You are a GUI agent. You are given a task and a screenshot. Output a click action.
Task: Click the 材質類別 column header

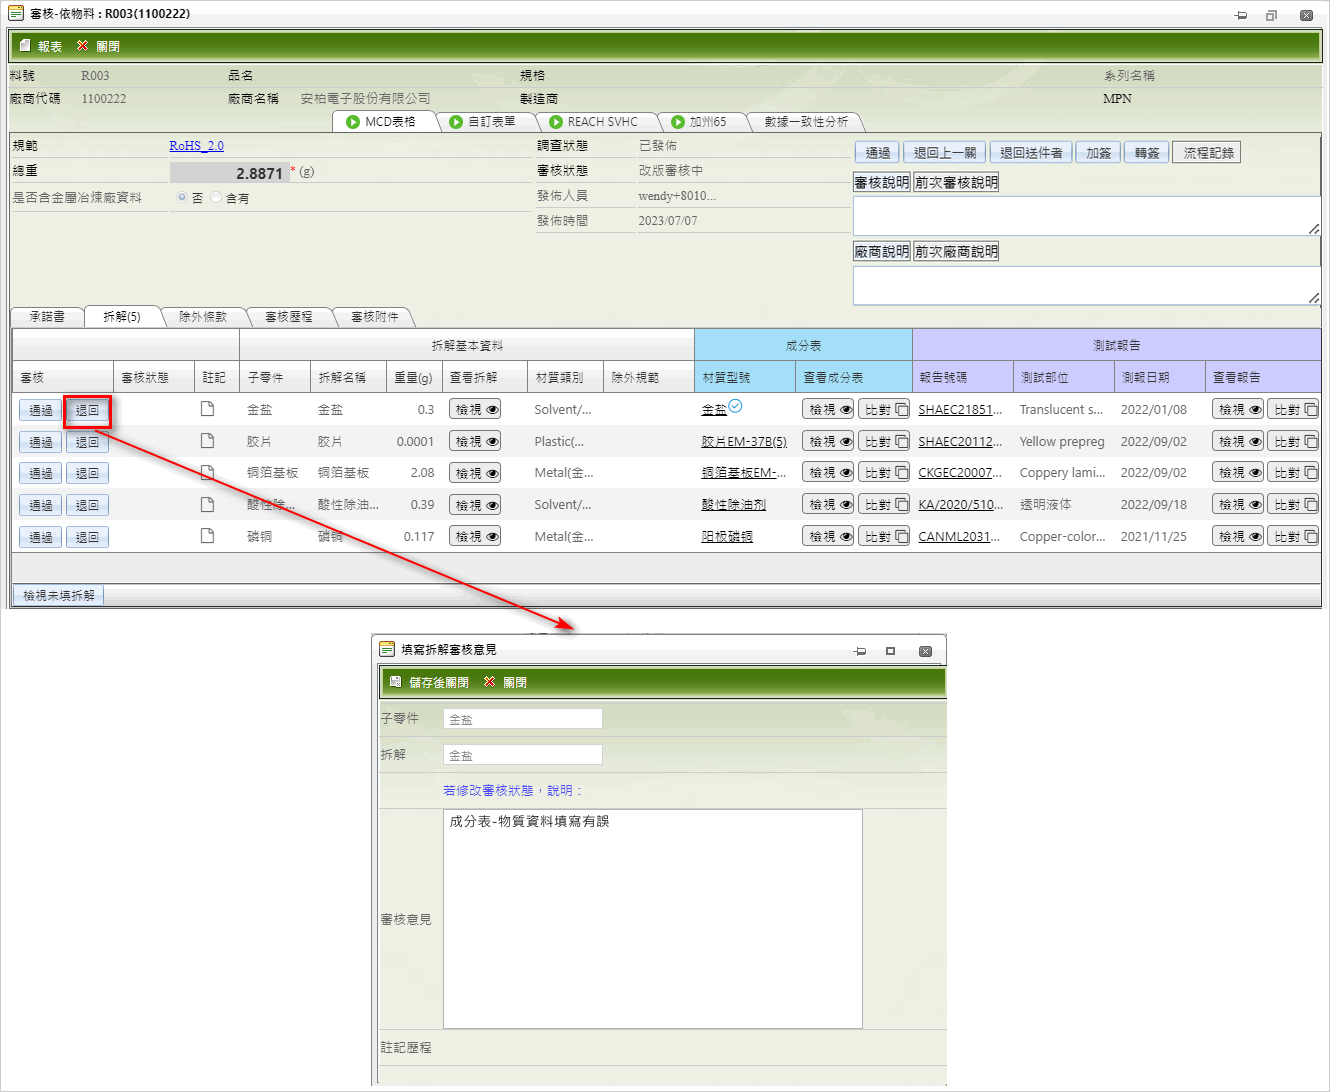(564, 378)
